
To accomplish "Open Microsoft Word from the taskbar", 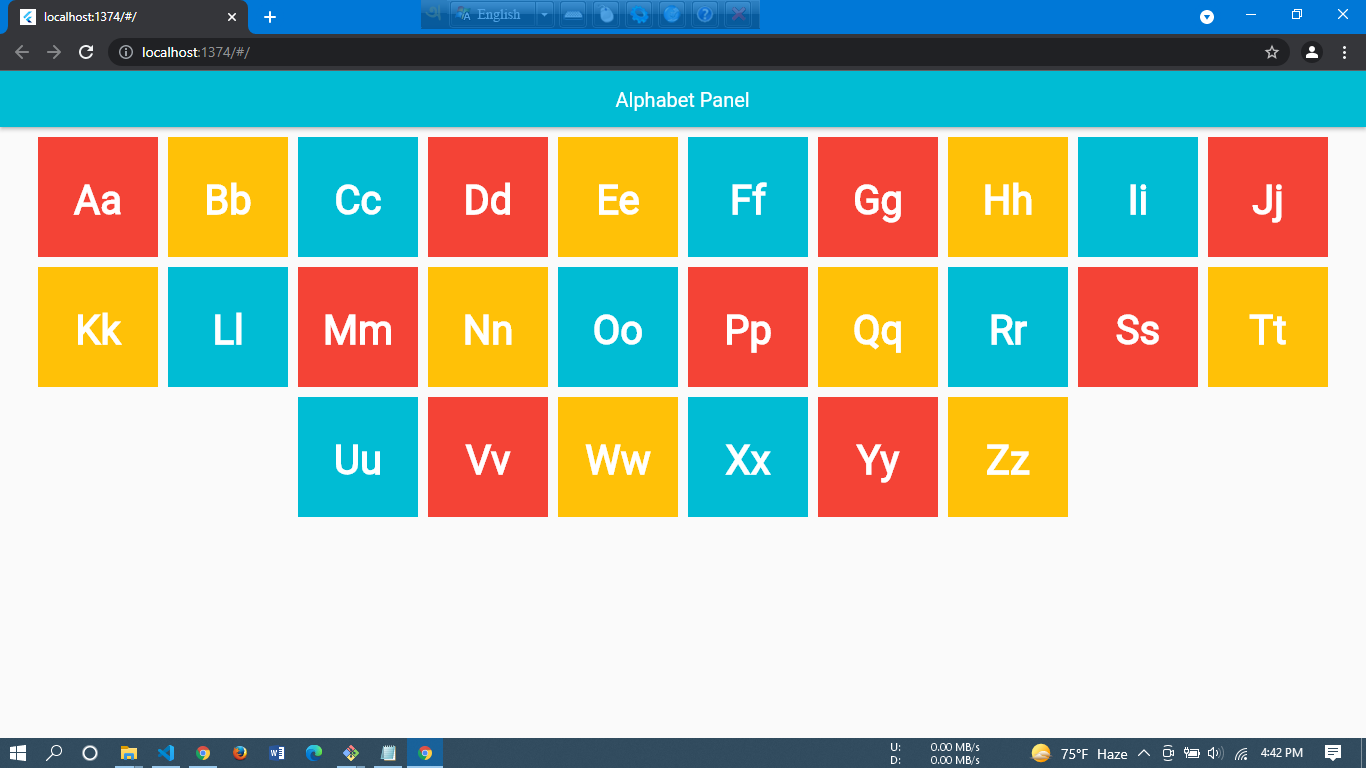I will click(x=276, y=753).
